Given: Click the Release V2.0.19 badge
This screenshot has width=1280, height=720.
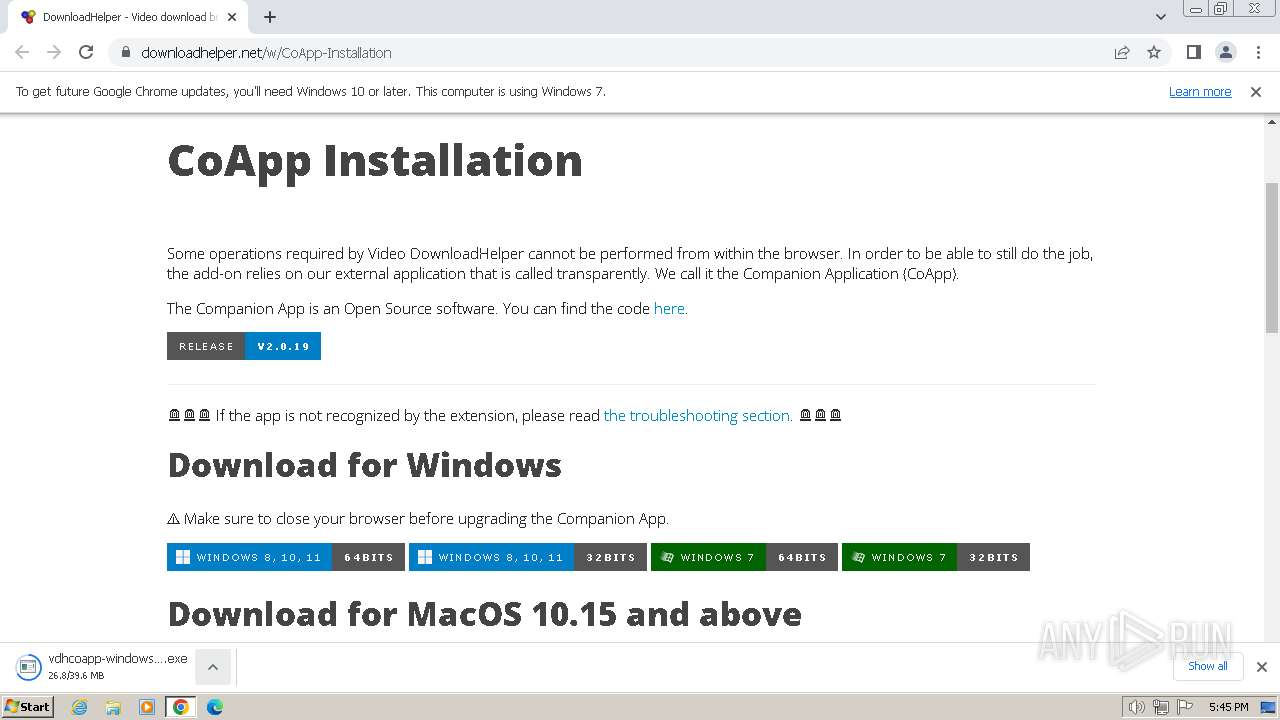Looking at the screenshot, I should coord(244,346).
